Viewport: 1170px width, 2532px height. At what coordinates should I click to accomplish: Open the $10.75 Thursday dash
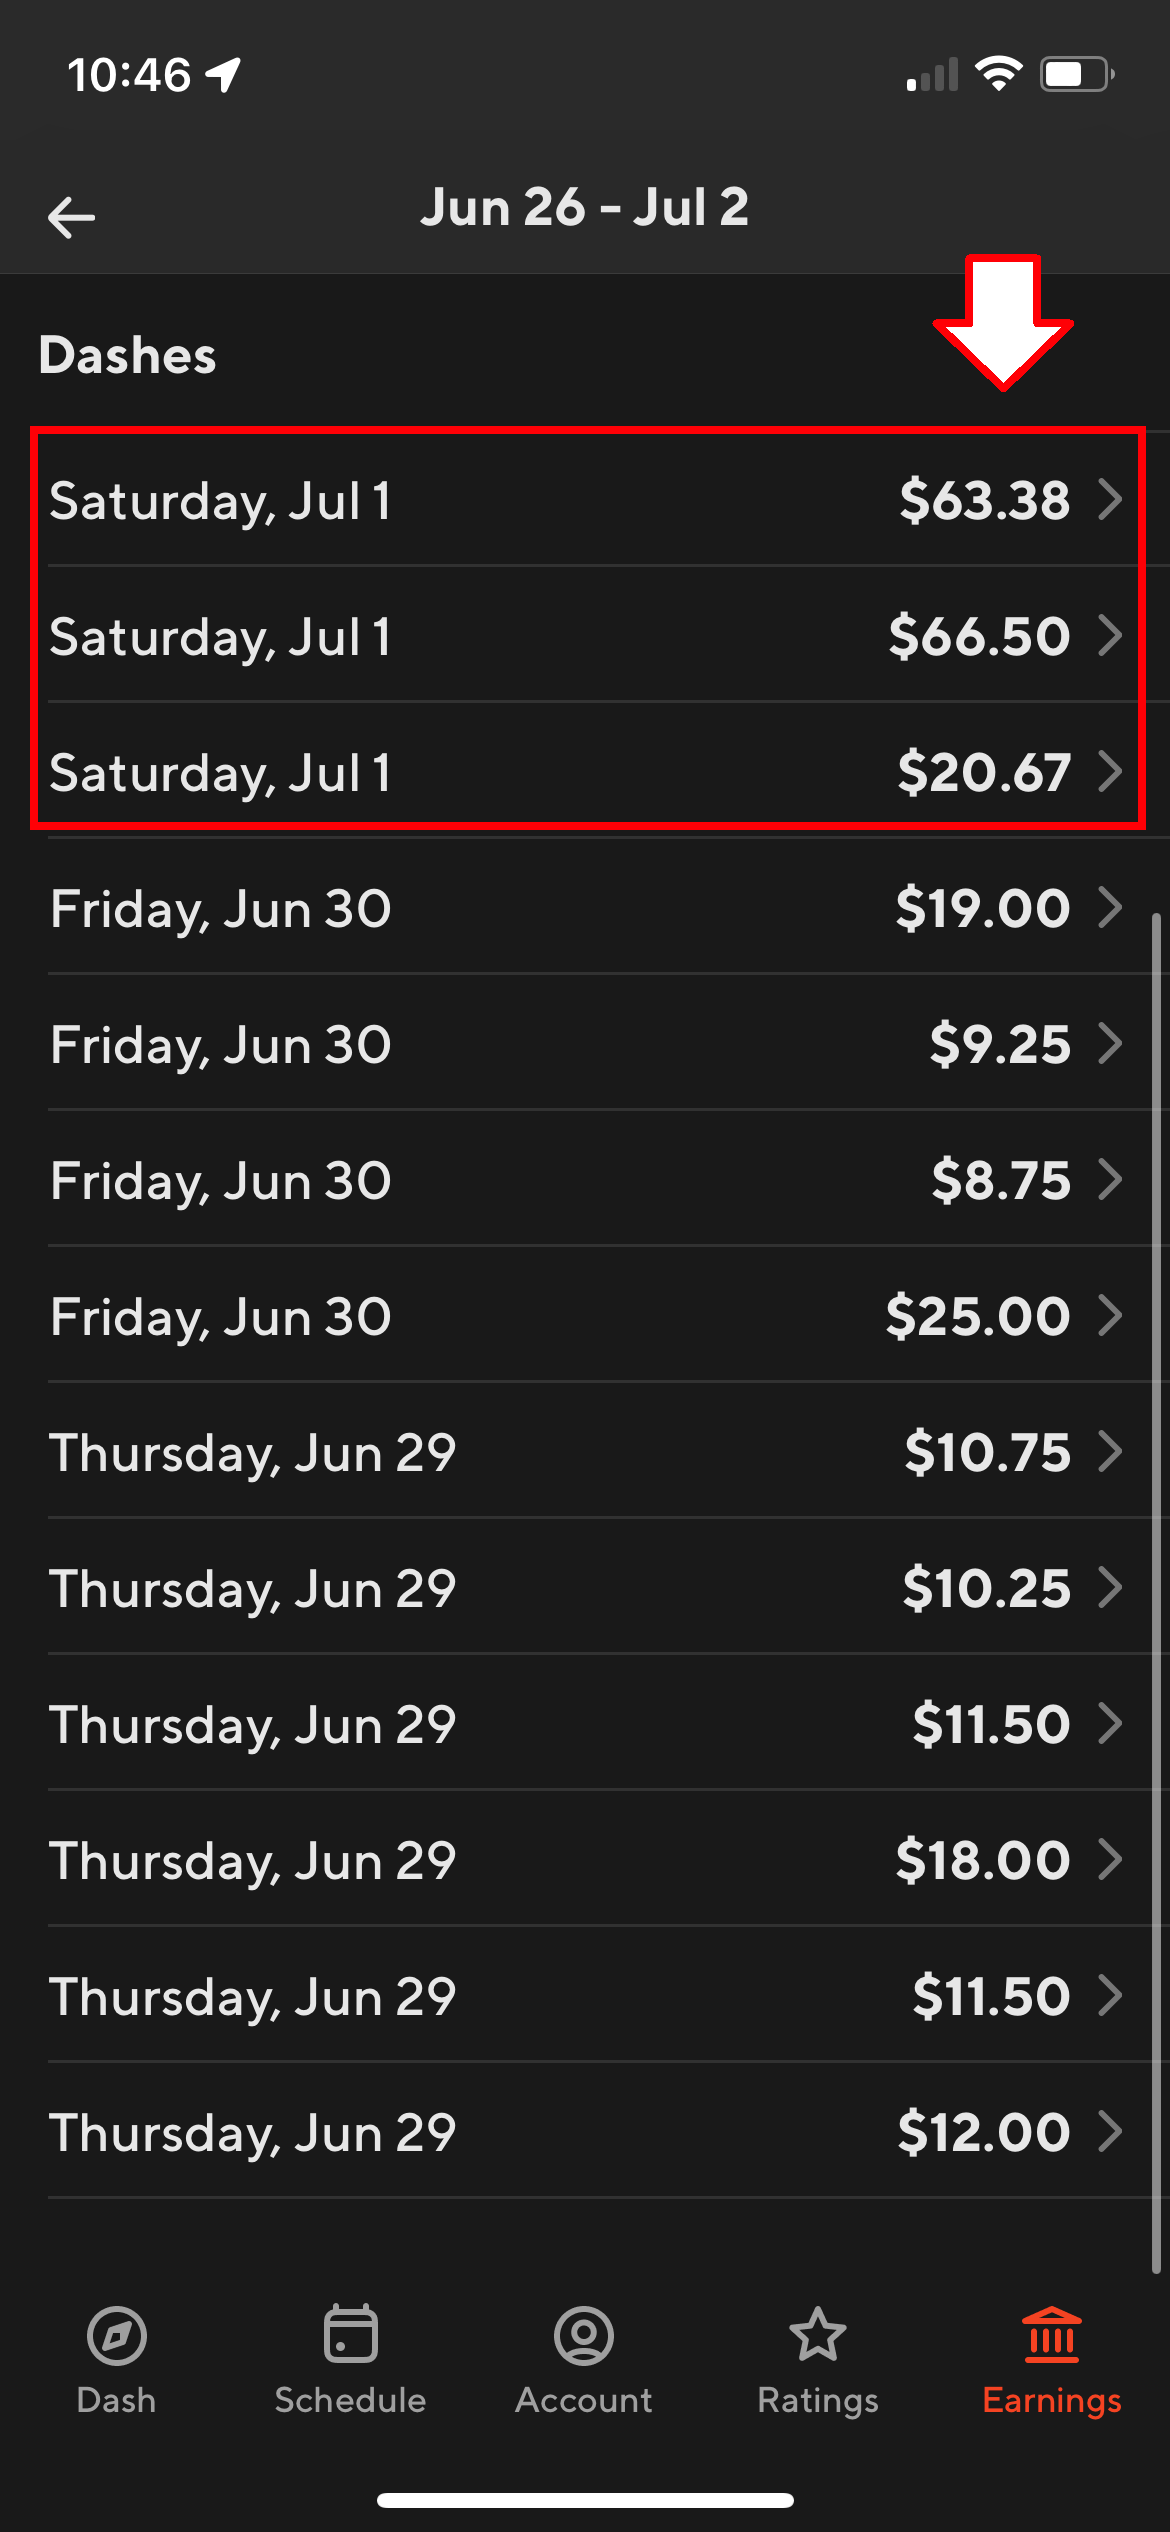coord(585,1452)
